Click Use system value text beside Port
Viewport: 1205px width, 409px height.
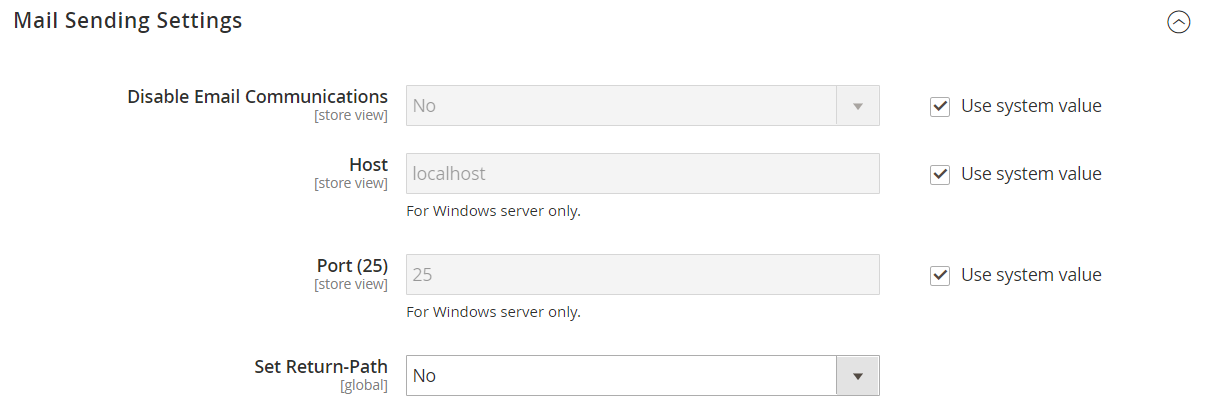(1031, 275)
